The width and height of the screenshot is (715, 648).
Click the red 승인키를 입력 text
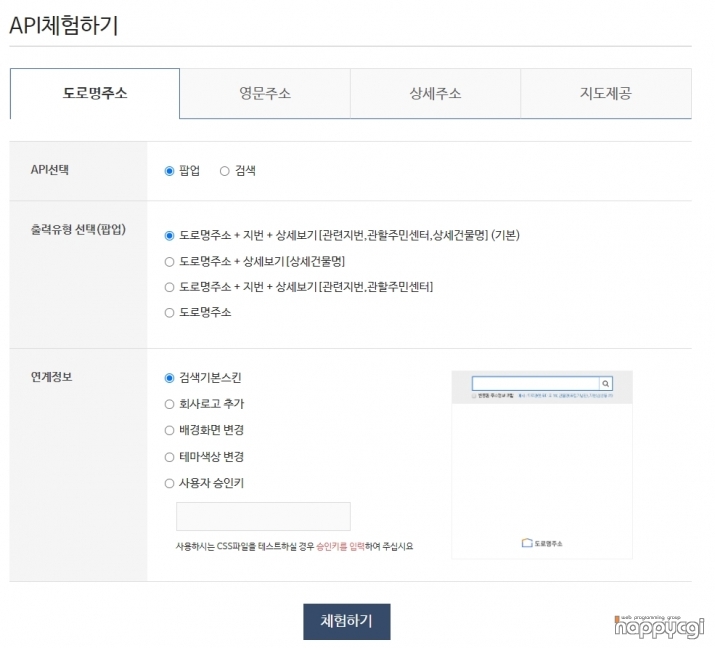[x=340, y=546]
